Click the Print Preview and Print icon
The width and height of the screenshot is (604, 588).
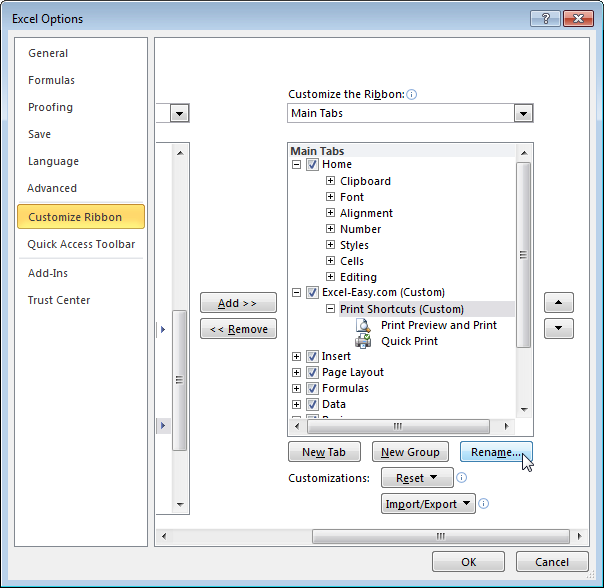pos(363,325)
